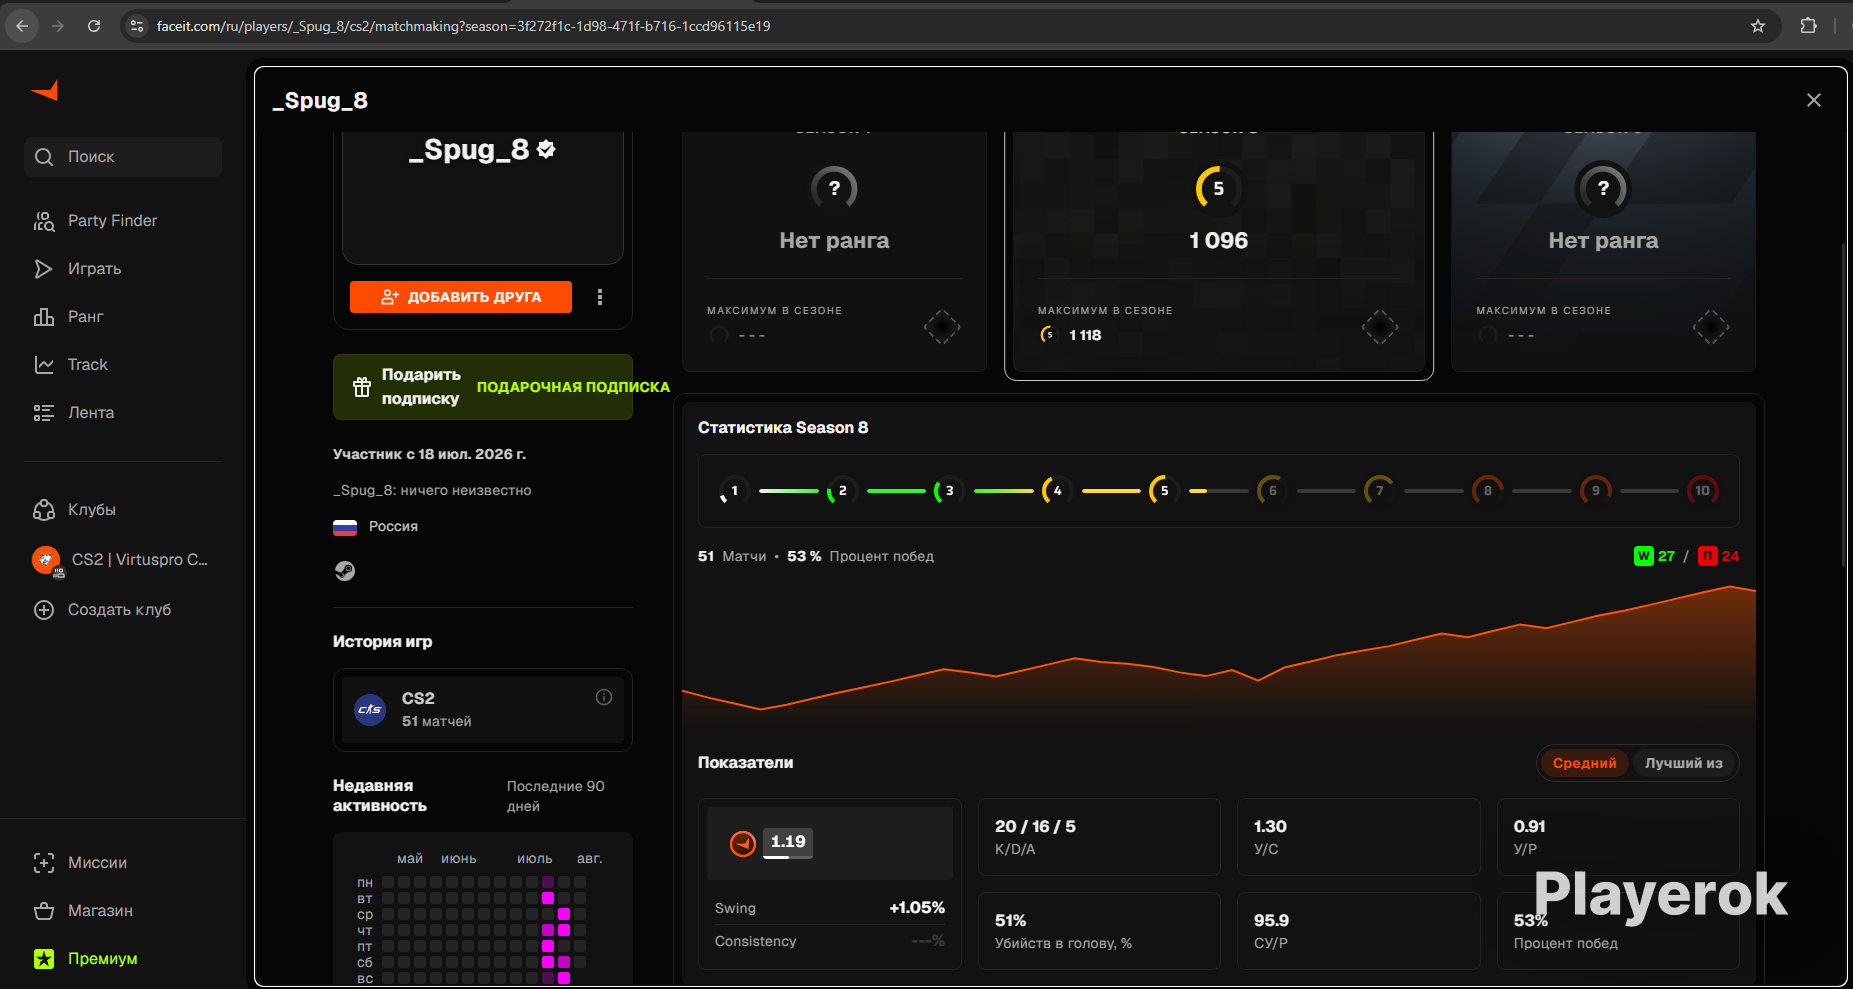Screen dimensions: 1853x989
Task: Click the missions target icon
Action: (44, 863)
